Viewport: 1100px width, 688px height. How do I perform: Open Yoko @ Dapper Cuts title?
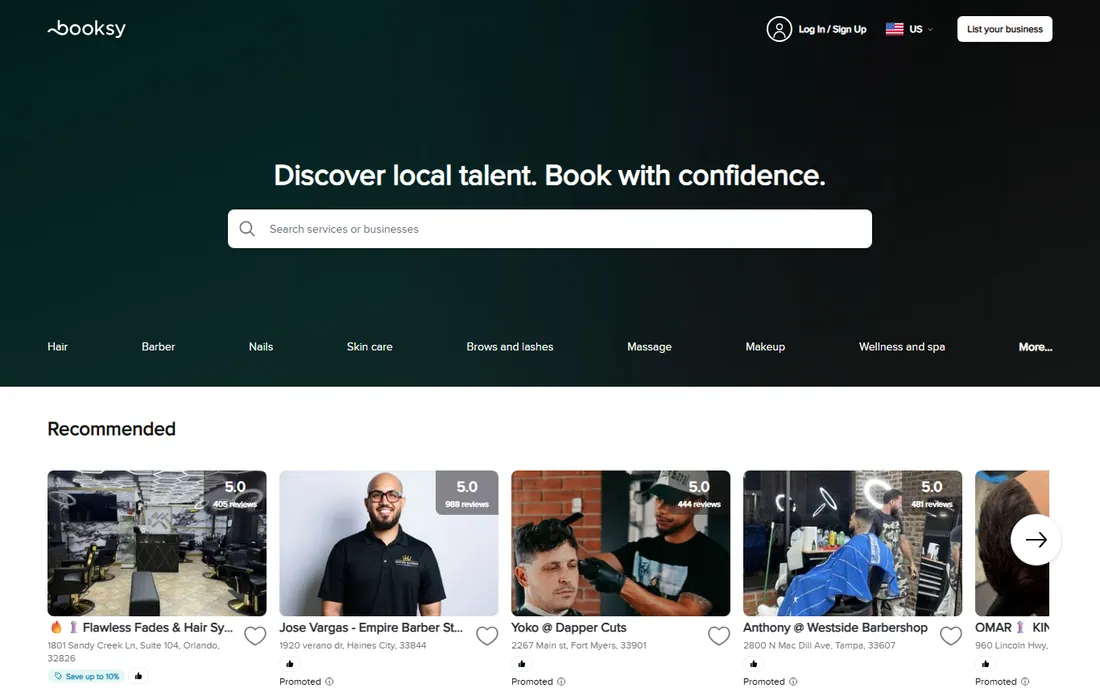pyautogui.click(x=569, y=628)
